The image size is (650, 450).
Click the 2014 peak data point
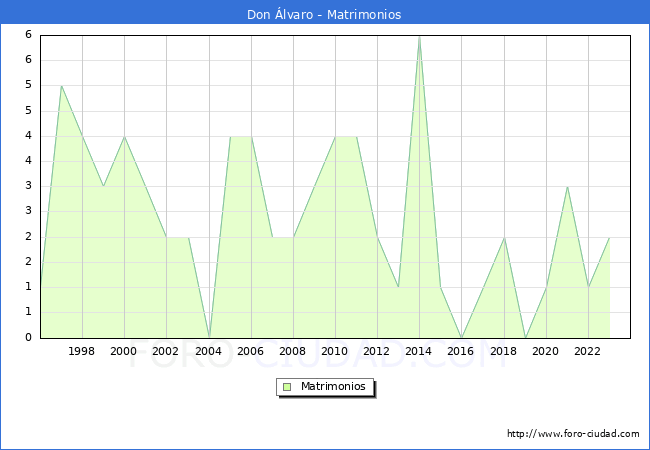point(420,37)
